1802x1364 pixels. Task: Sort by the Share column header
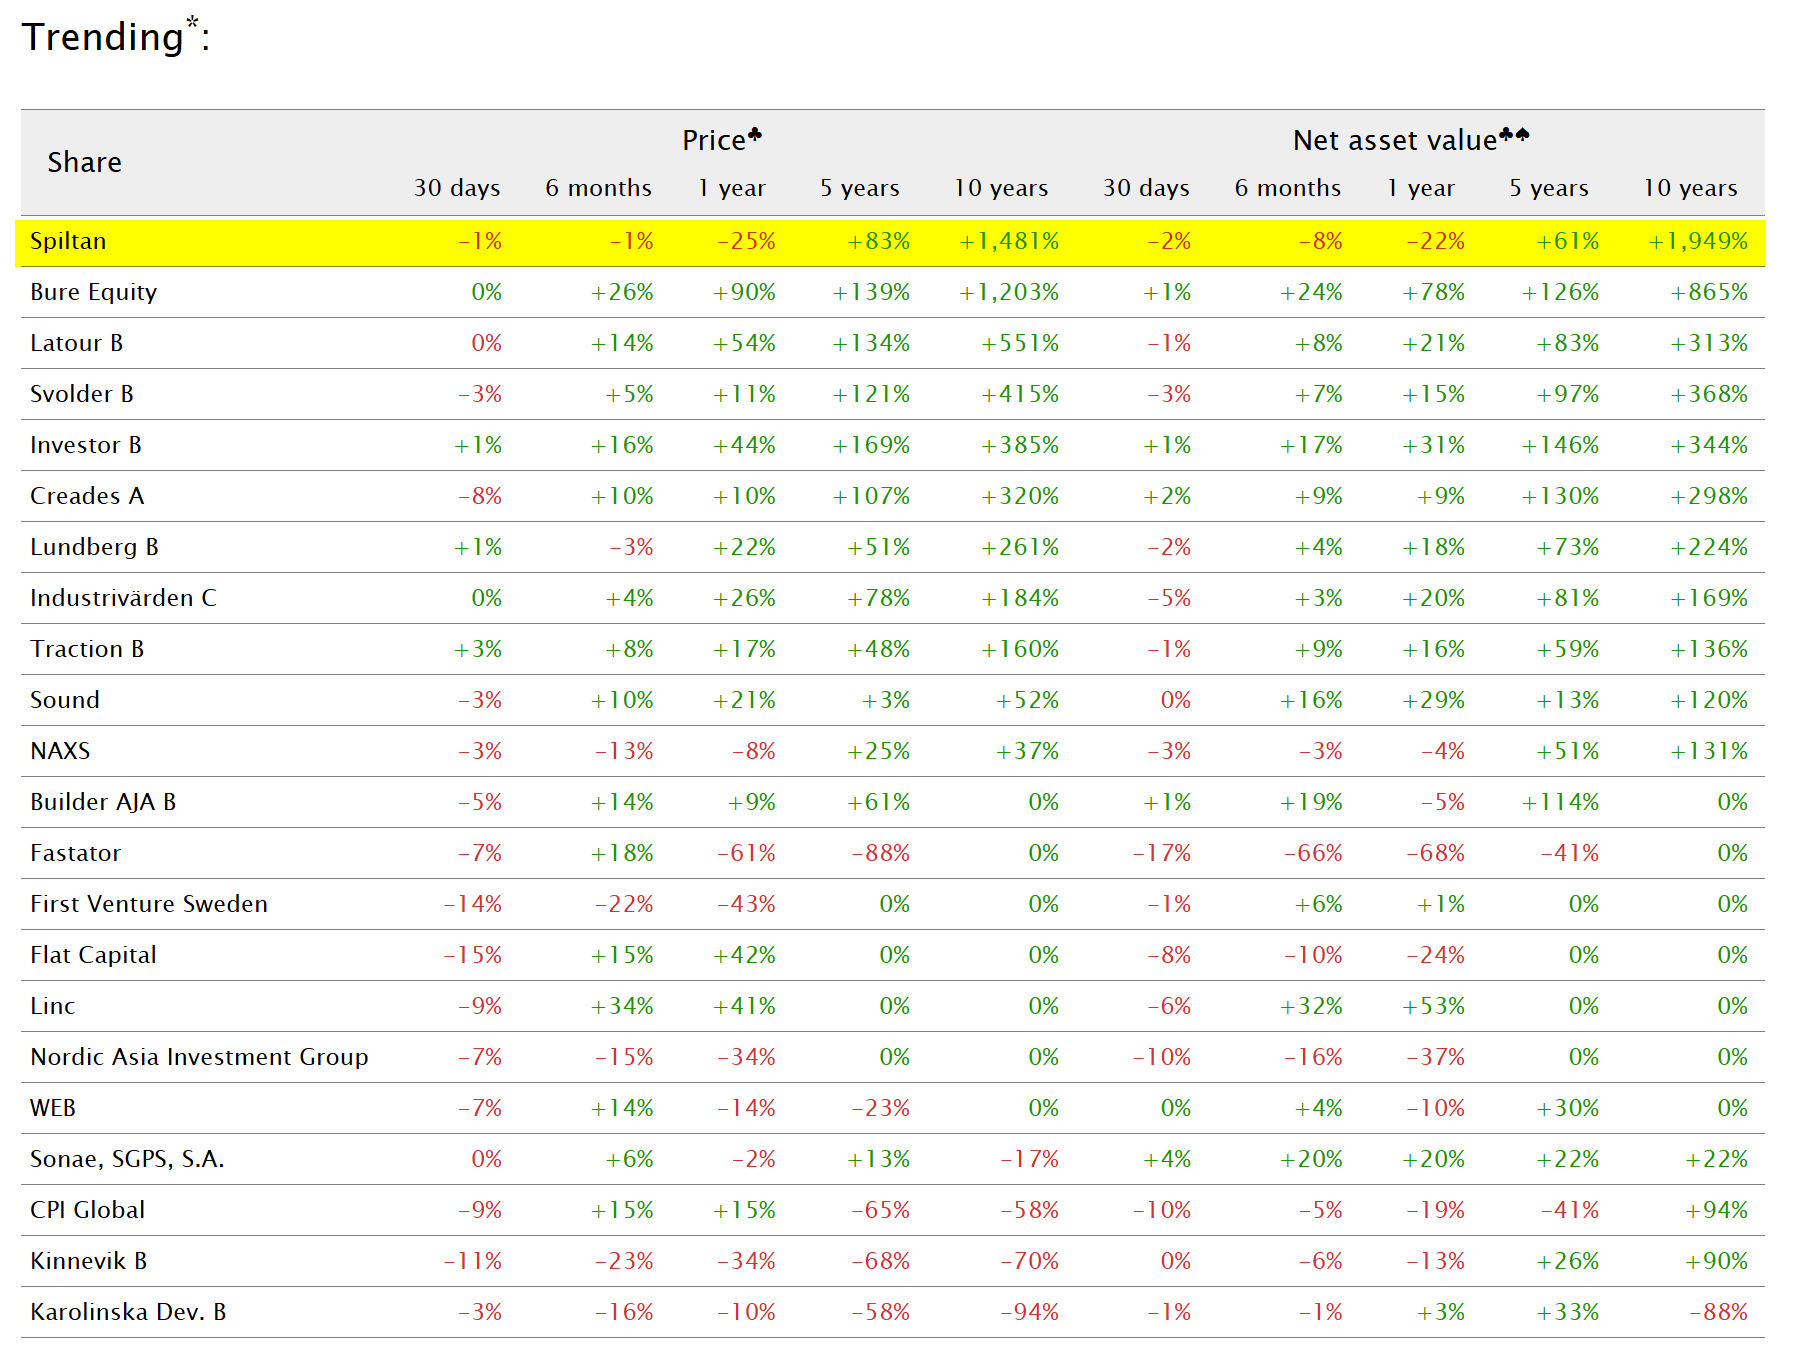[x=85, y=162]
